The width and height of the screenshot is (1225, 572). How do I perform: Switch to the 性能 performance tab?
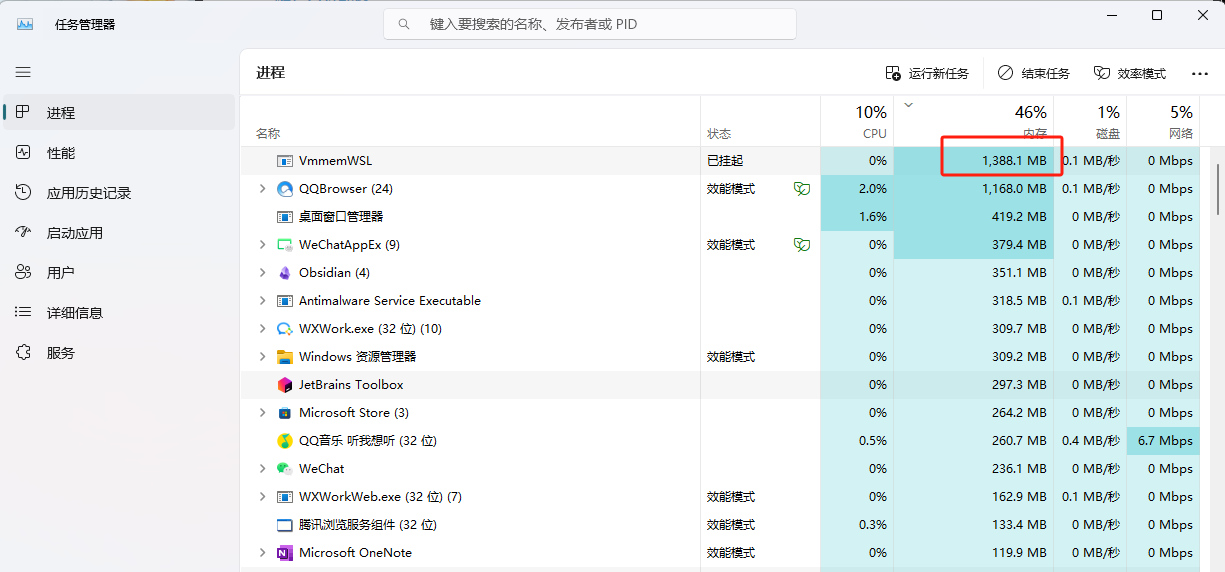(x=61, y=153)
